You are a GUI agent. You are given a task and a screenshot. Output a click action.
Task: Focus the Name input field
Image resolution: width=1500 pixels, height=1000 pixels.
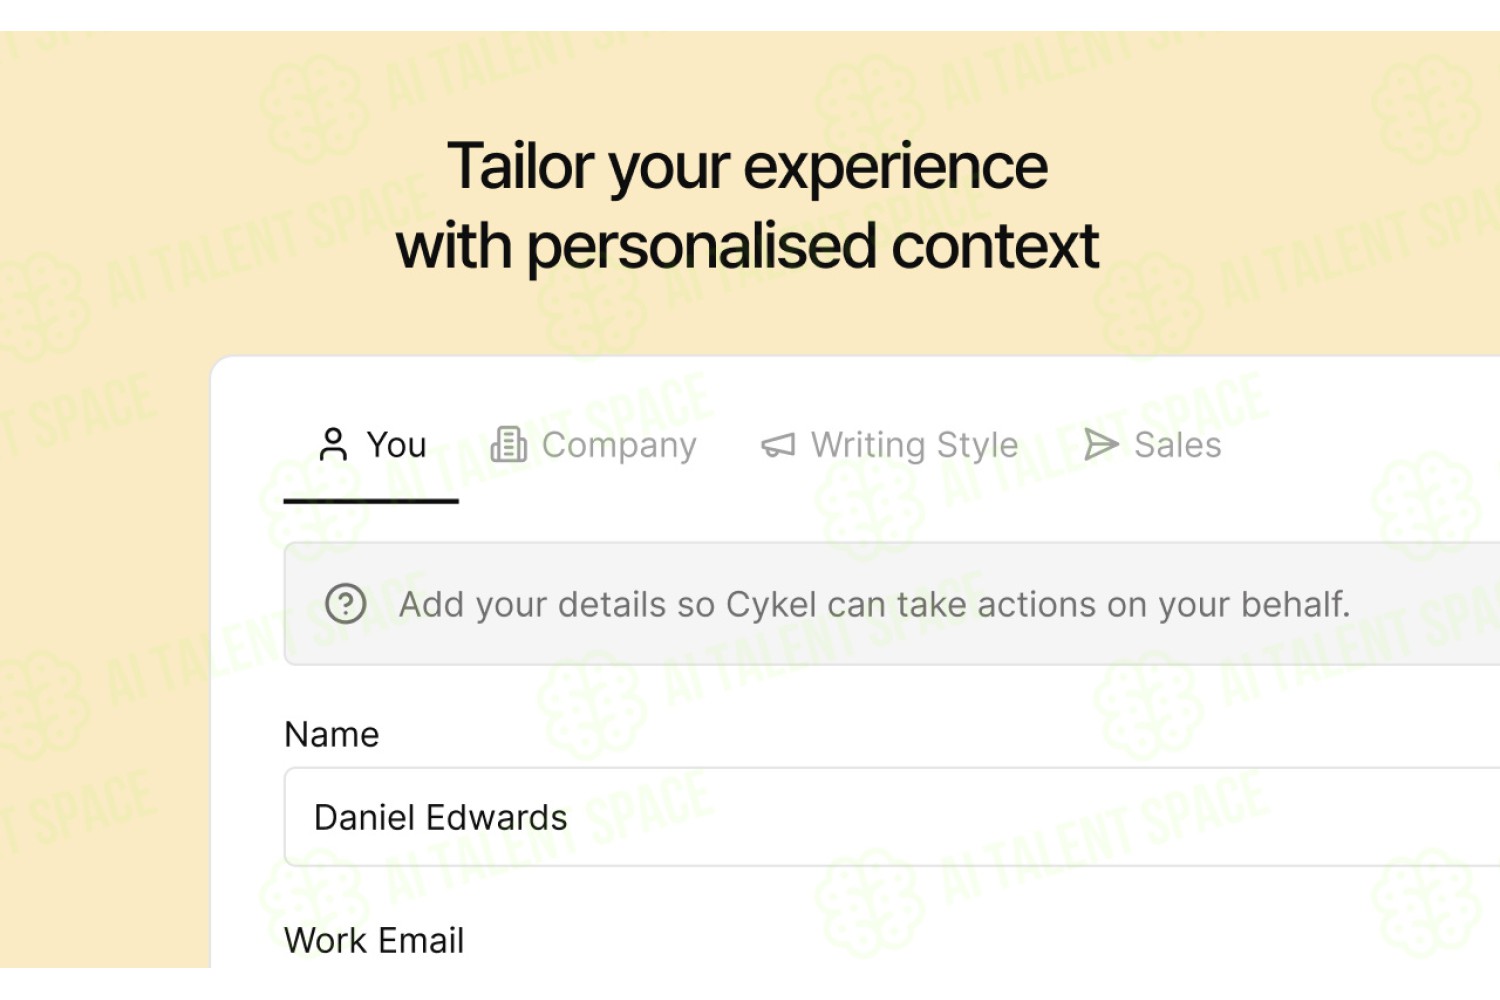pyautogui.click(x=892, y=817)
